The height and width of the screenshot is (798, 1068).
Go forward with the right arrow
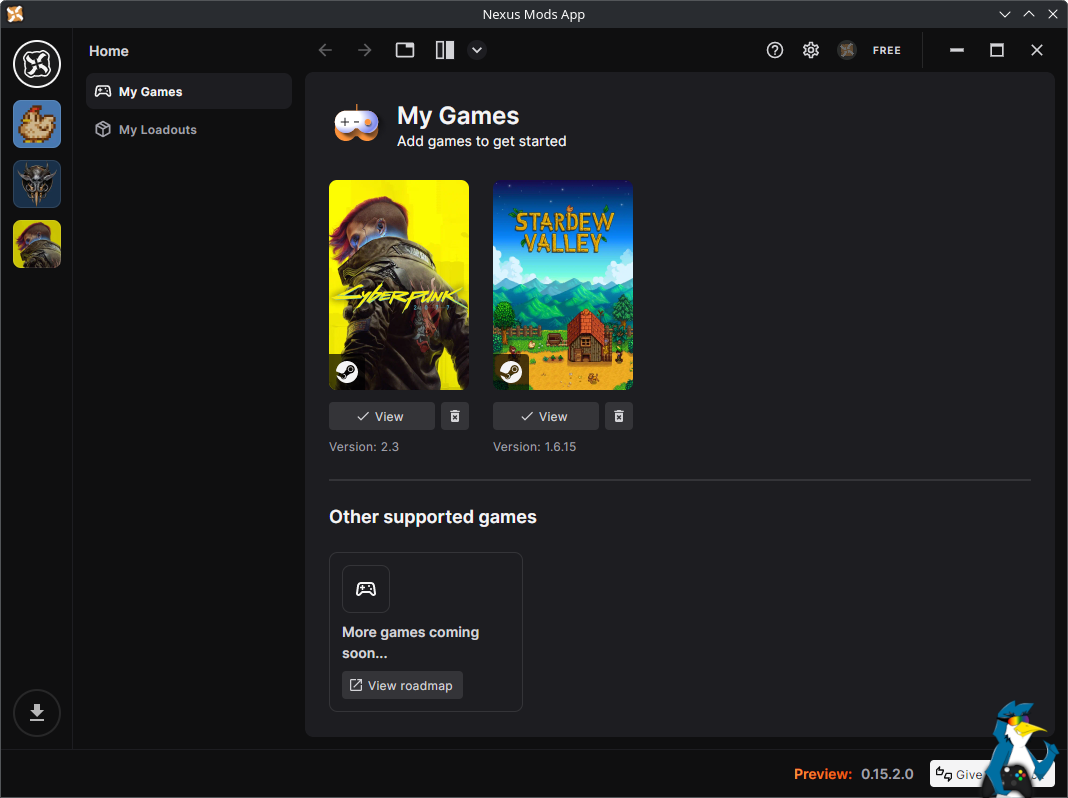[365, 50]
